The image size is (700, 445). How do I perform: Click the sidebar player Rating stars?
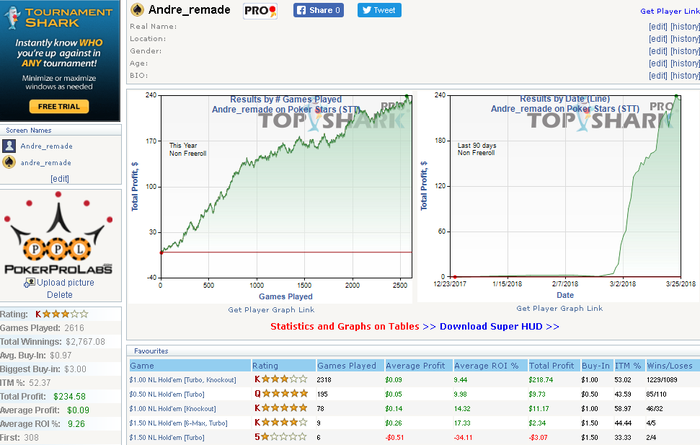point(62,314)
